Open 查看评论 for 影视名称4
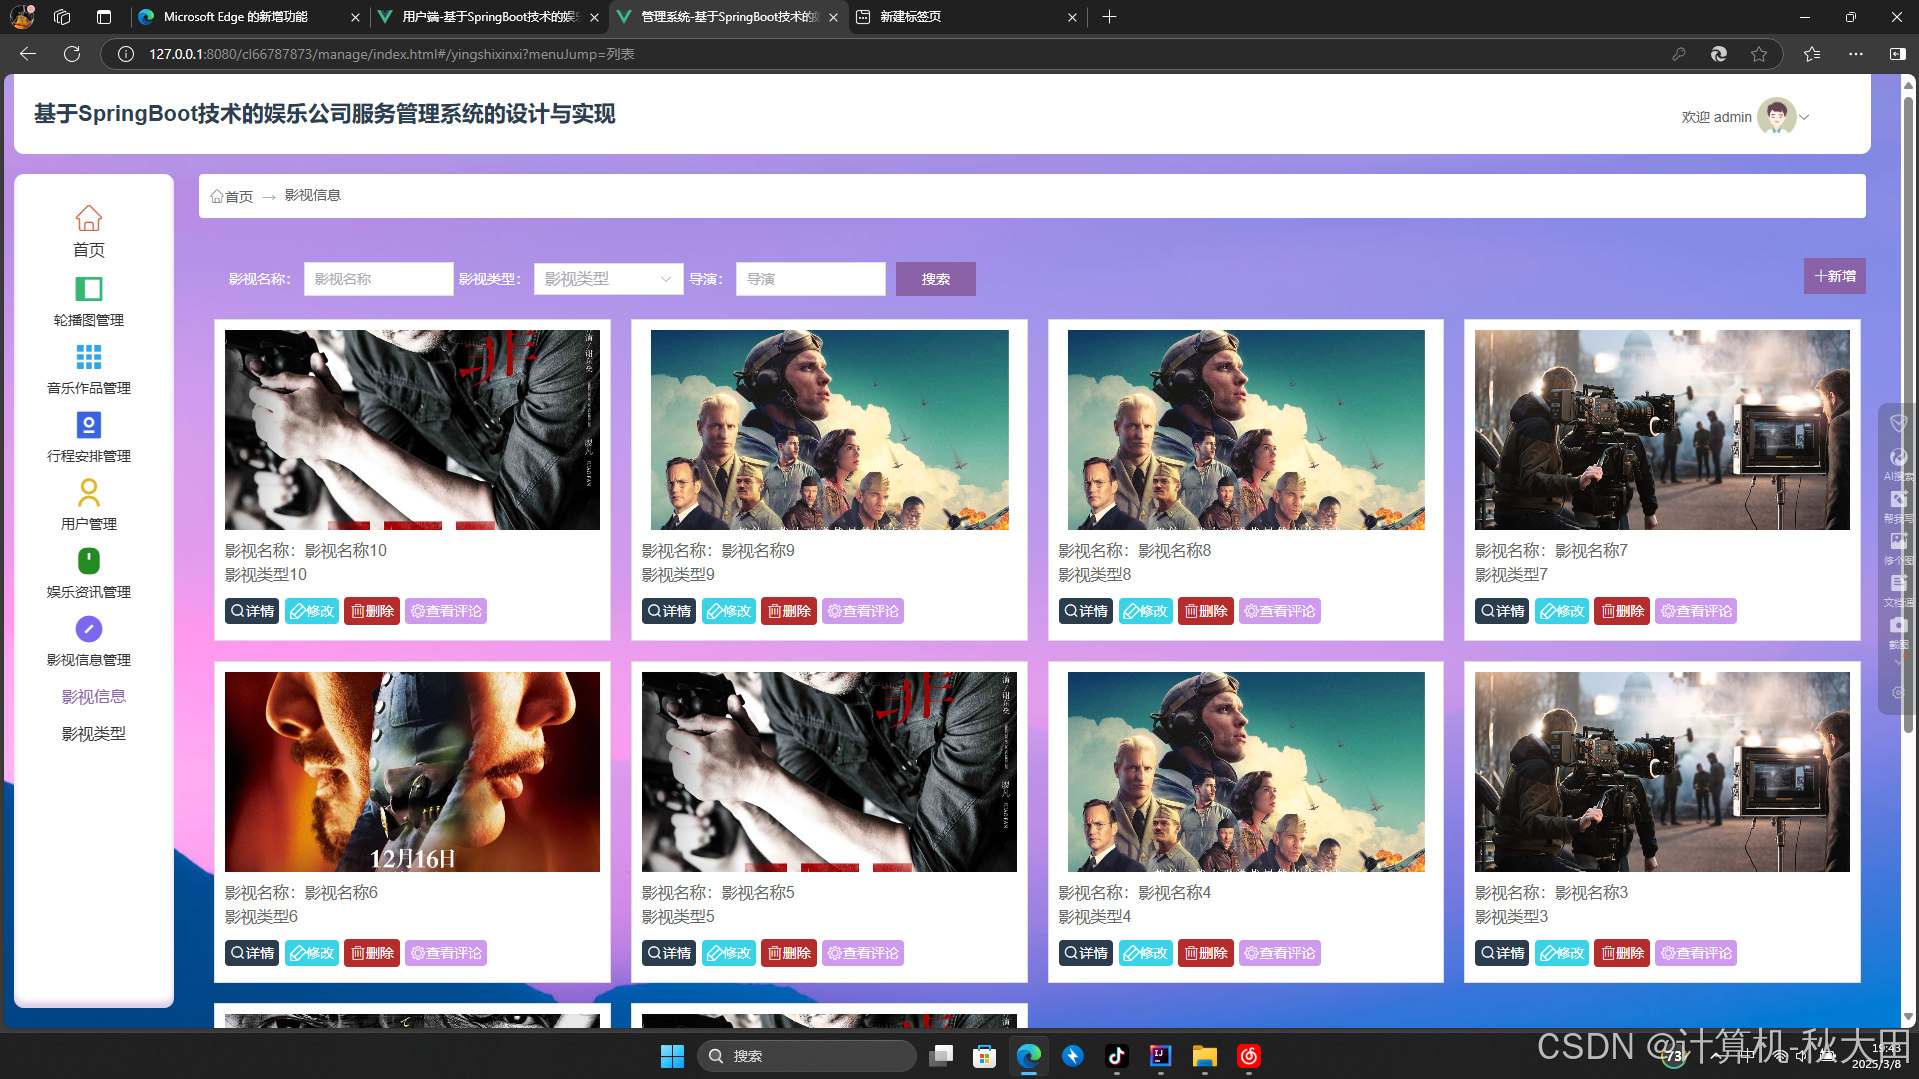 [1280, 953]
